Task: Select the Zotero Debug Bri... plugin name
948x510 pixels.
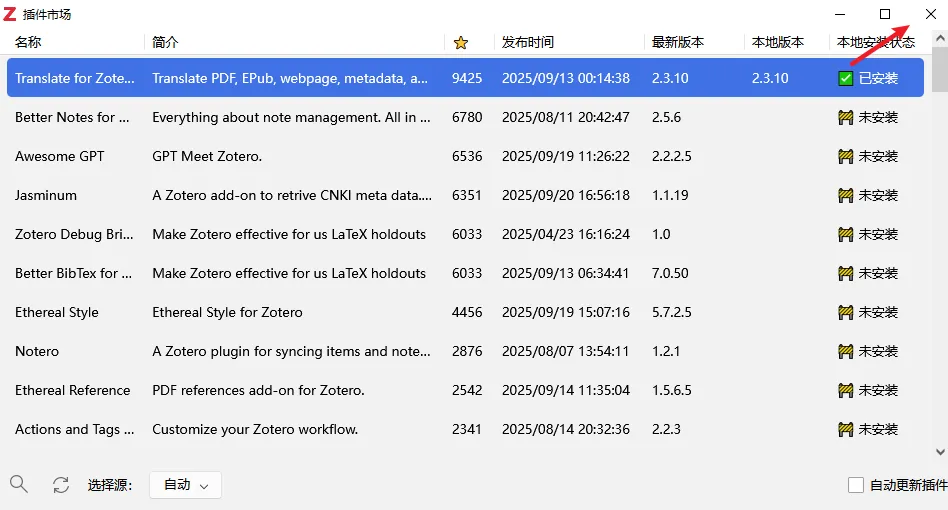Action: click(74, 234)
